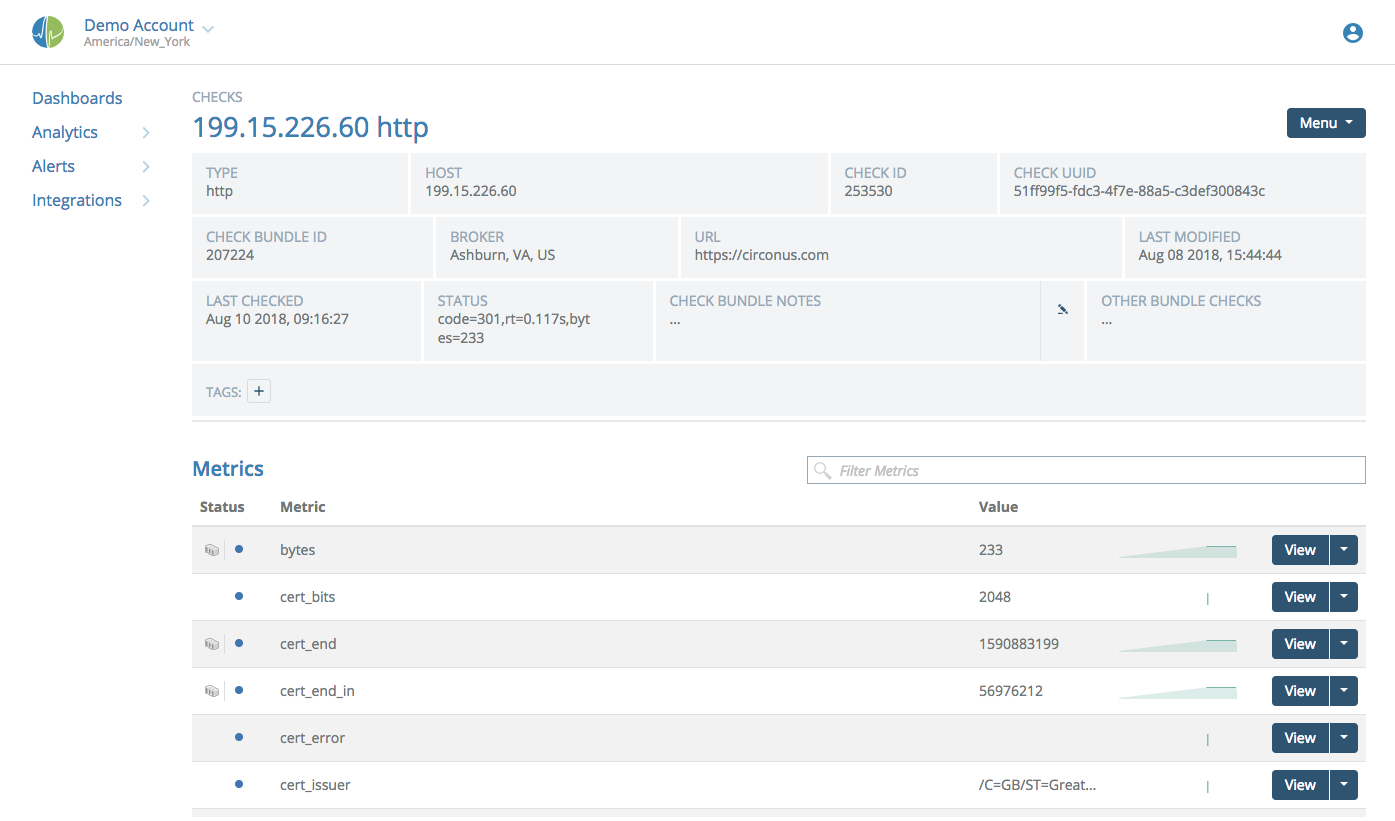1395x821 pixels.
Task: Expand the Alerts sidebar section
Action: click(53, 166)
